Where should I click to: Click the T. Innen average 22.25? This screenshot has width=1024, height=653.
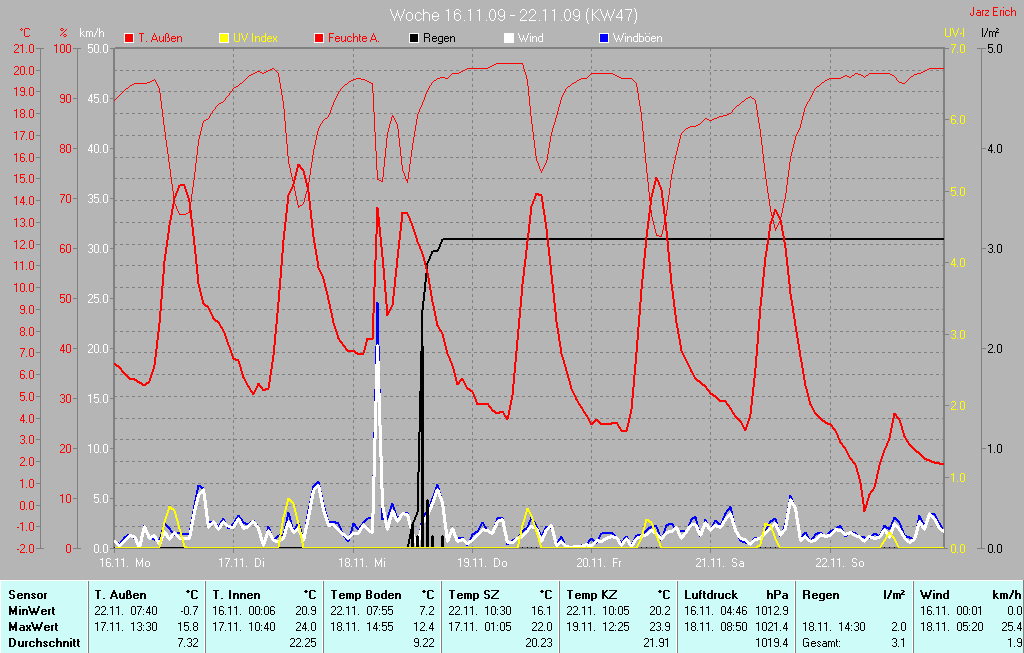(303, 643)
